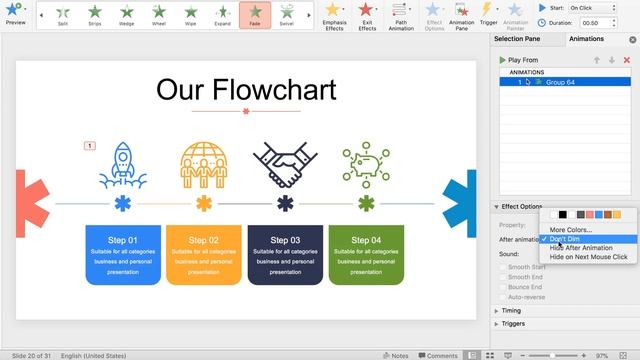
Task: Click the Duration input field
Action: (x=596, y=23)
